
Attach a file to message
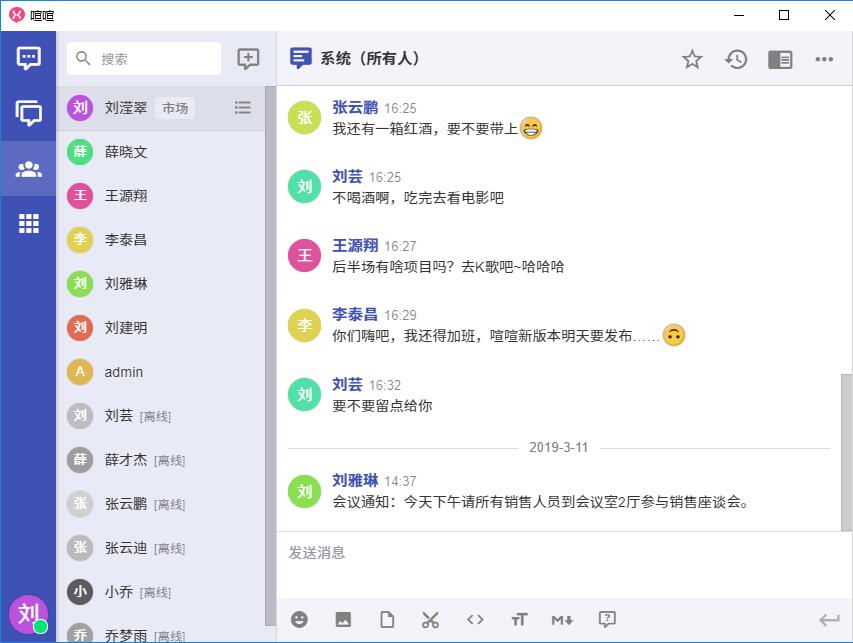pyautogui.click(x=387, y=620)
